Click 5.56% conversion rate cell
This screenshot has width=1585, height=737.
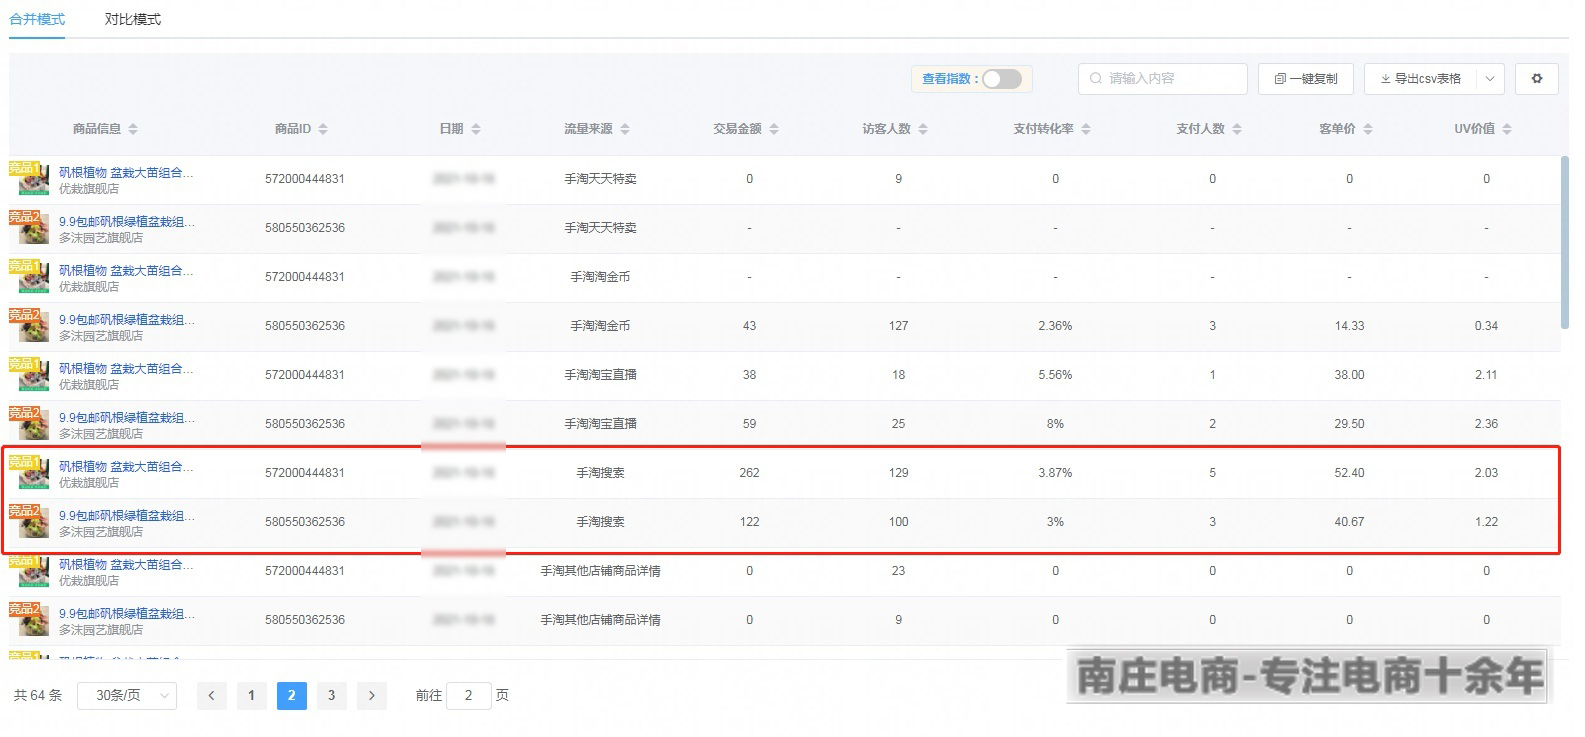pyautogui.click(x=1055, y=375)
